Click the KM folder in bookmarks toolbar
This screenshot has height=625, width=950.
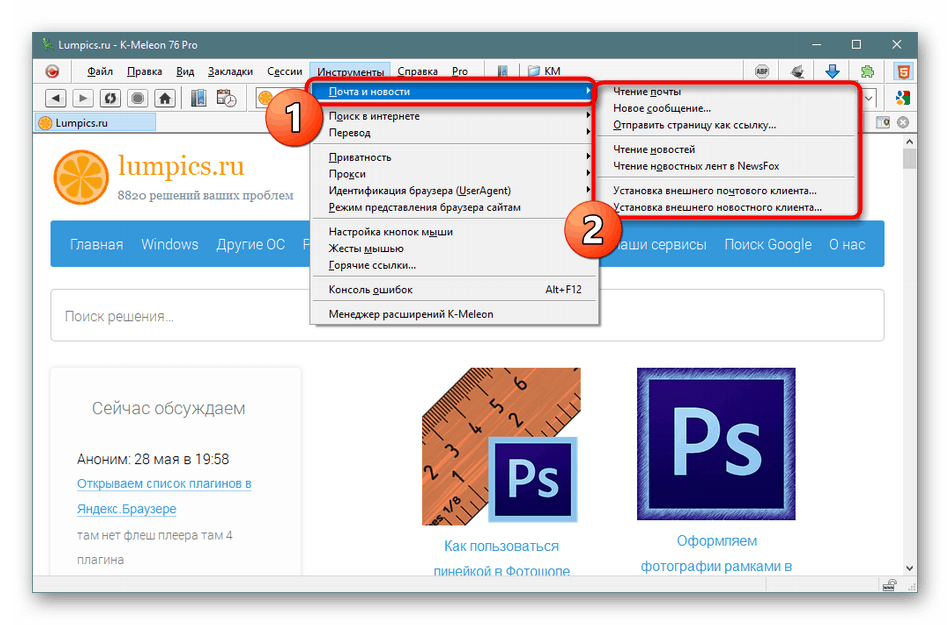tap(544, 71)
